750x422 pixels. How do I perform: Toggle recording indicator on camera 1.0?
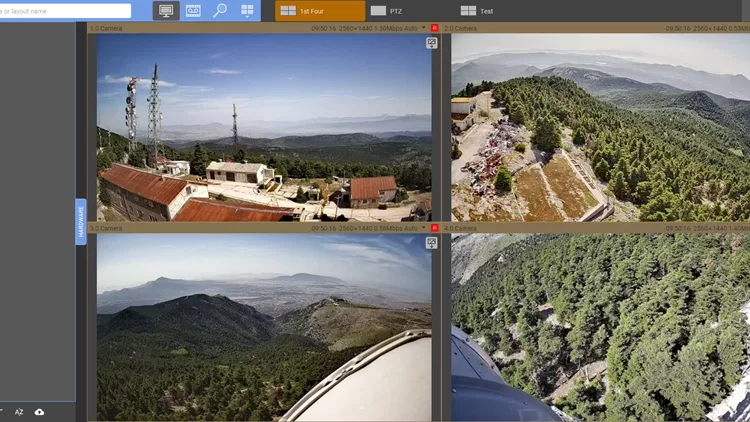434,28
